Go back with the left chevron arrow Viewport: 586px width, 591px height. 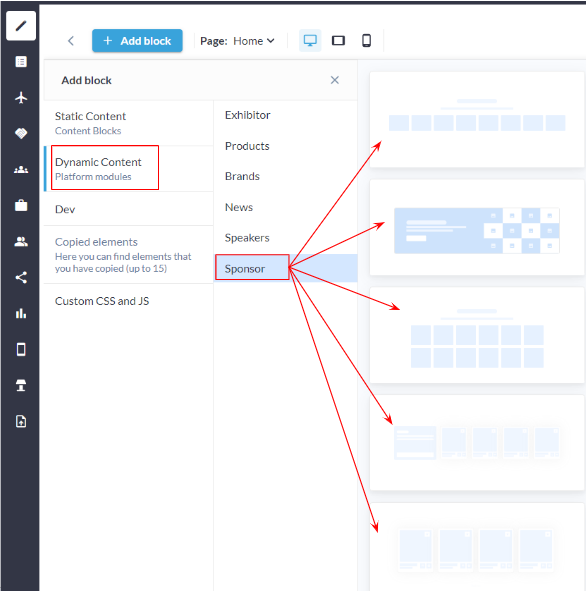click(71, 41)
